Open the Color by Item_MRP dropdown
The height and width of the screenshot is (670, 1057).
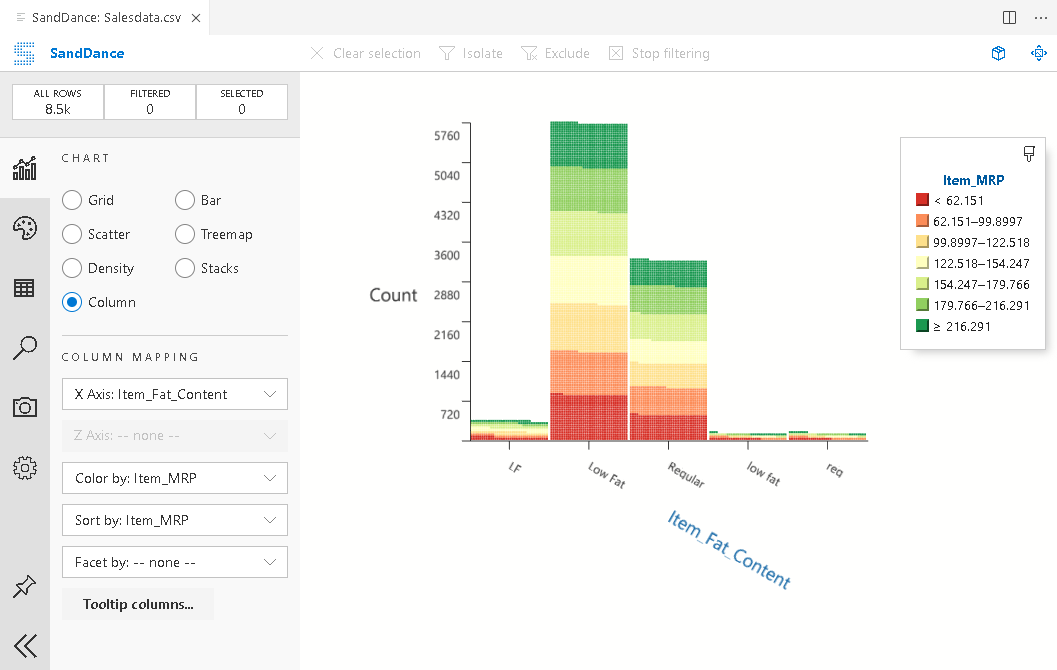175,478
